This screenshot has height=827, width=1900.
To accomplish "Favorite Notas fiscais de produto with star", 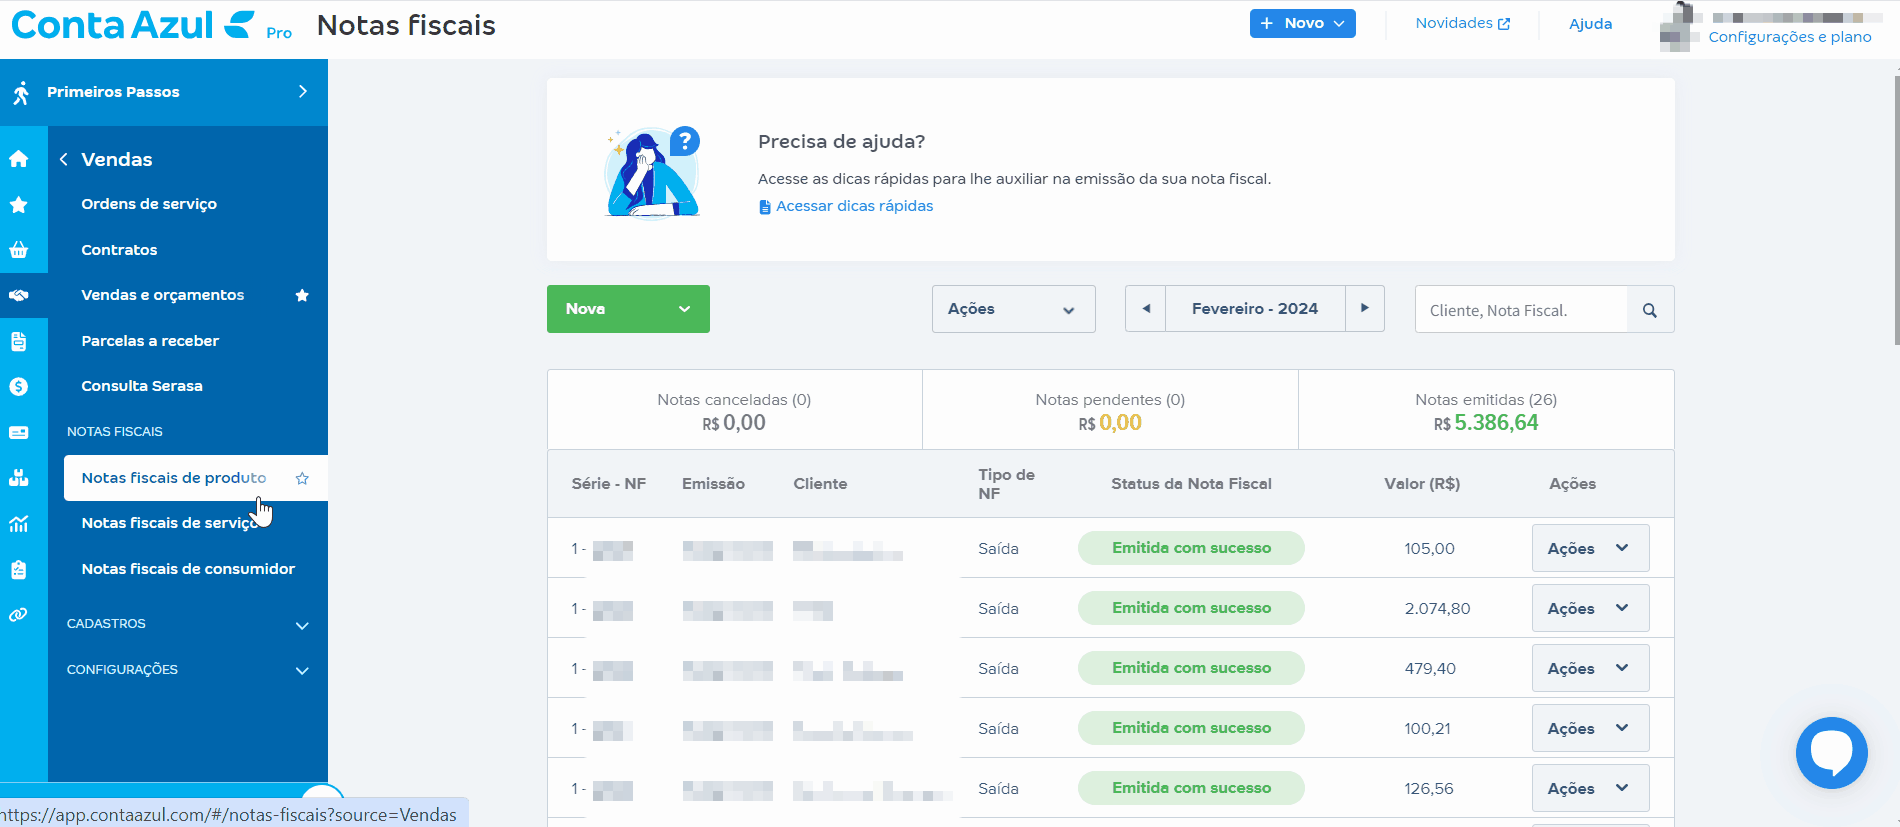I will pos(302,478).
